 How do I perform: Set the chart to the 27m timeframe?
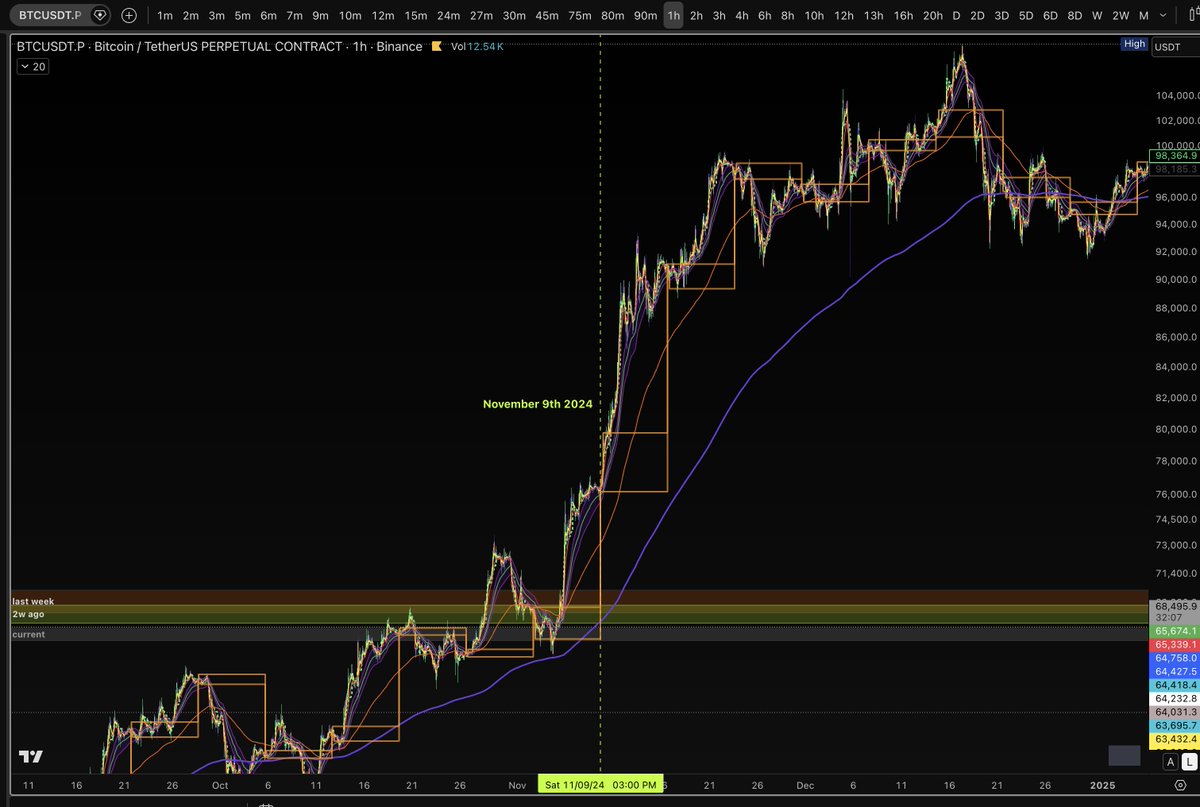[x=481, y=16]
